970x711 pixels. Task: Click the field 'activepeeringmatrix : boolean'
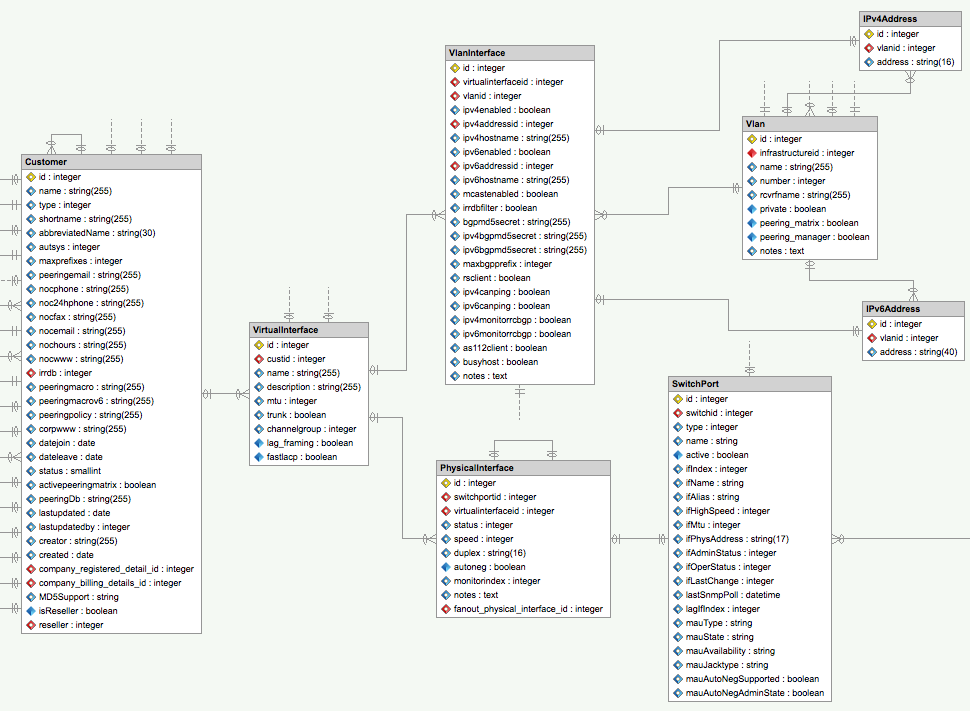click(98, 485)
